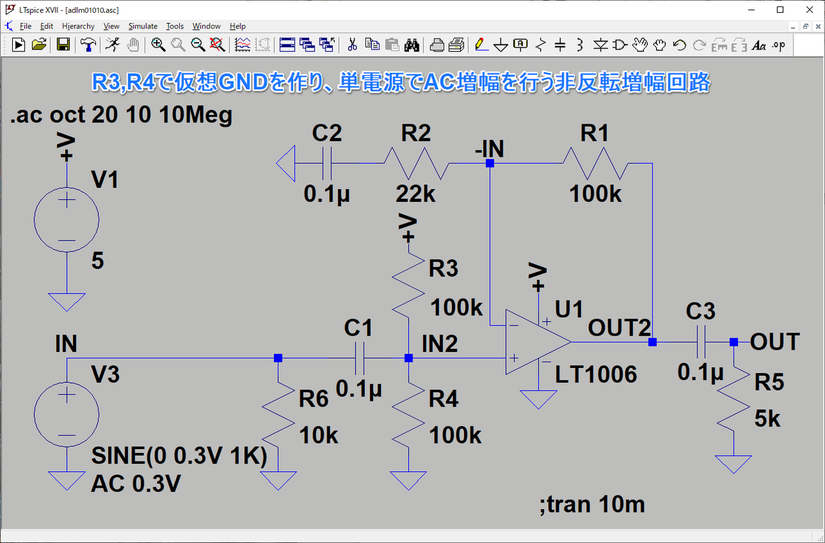Viewport: 825px width, 543px height.
Task: Click the R2 22k value
Action: [x=416, y=194]
